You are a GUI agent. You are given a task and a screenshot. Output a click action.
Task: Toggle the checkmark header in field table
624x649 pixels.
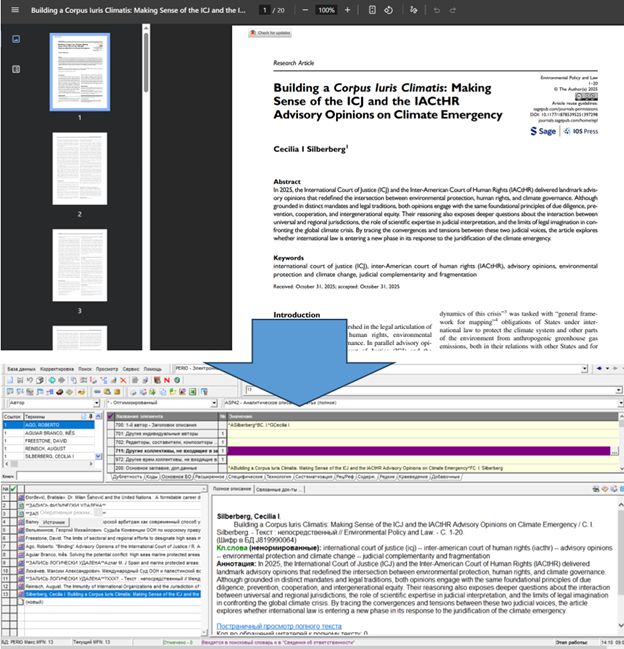(x=110, y=416)
